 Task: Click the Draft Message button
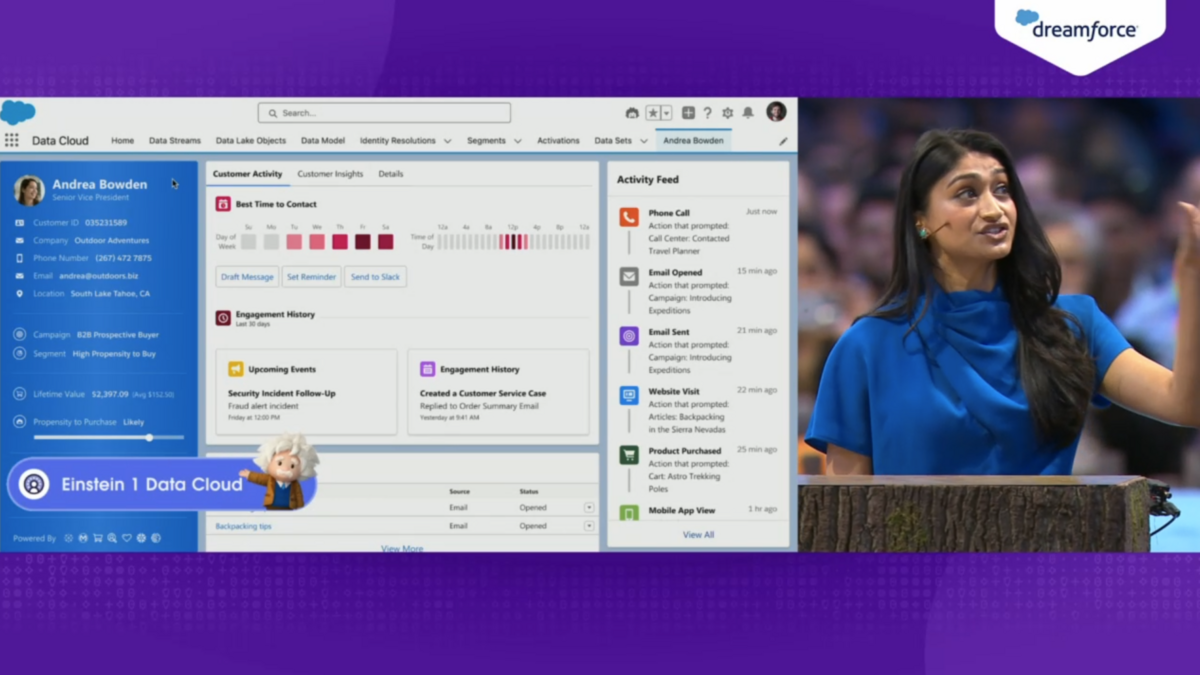[x=247, y=277]
